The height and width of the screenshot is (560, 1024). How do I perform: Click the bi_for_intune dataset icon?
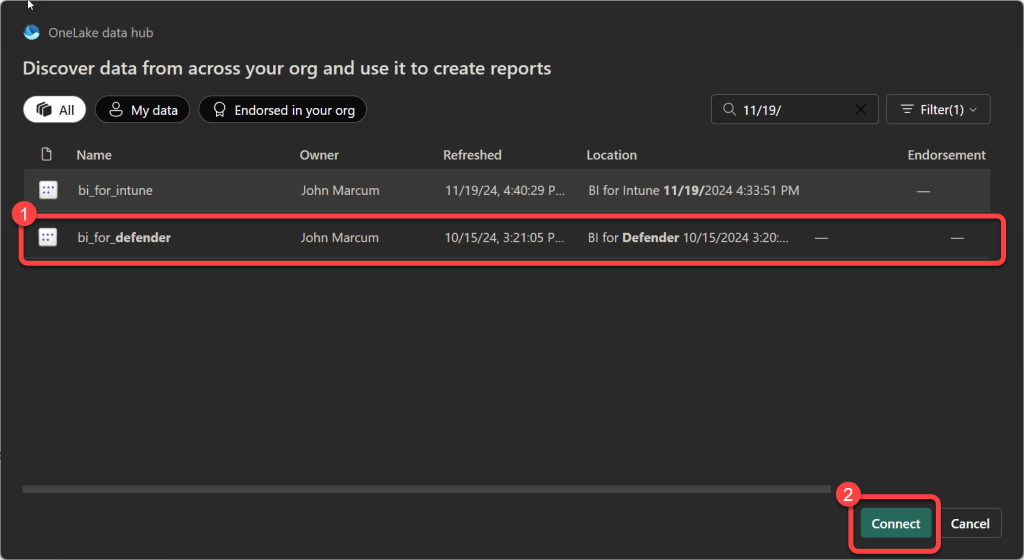tap(48, 190)
